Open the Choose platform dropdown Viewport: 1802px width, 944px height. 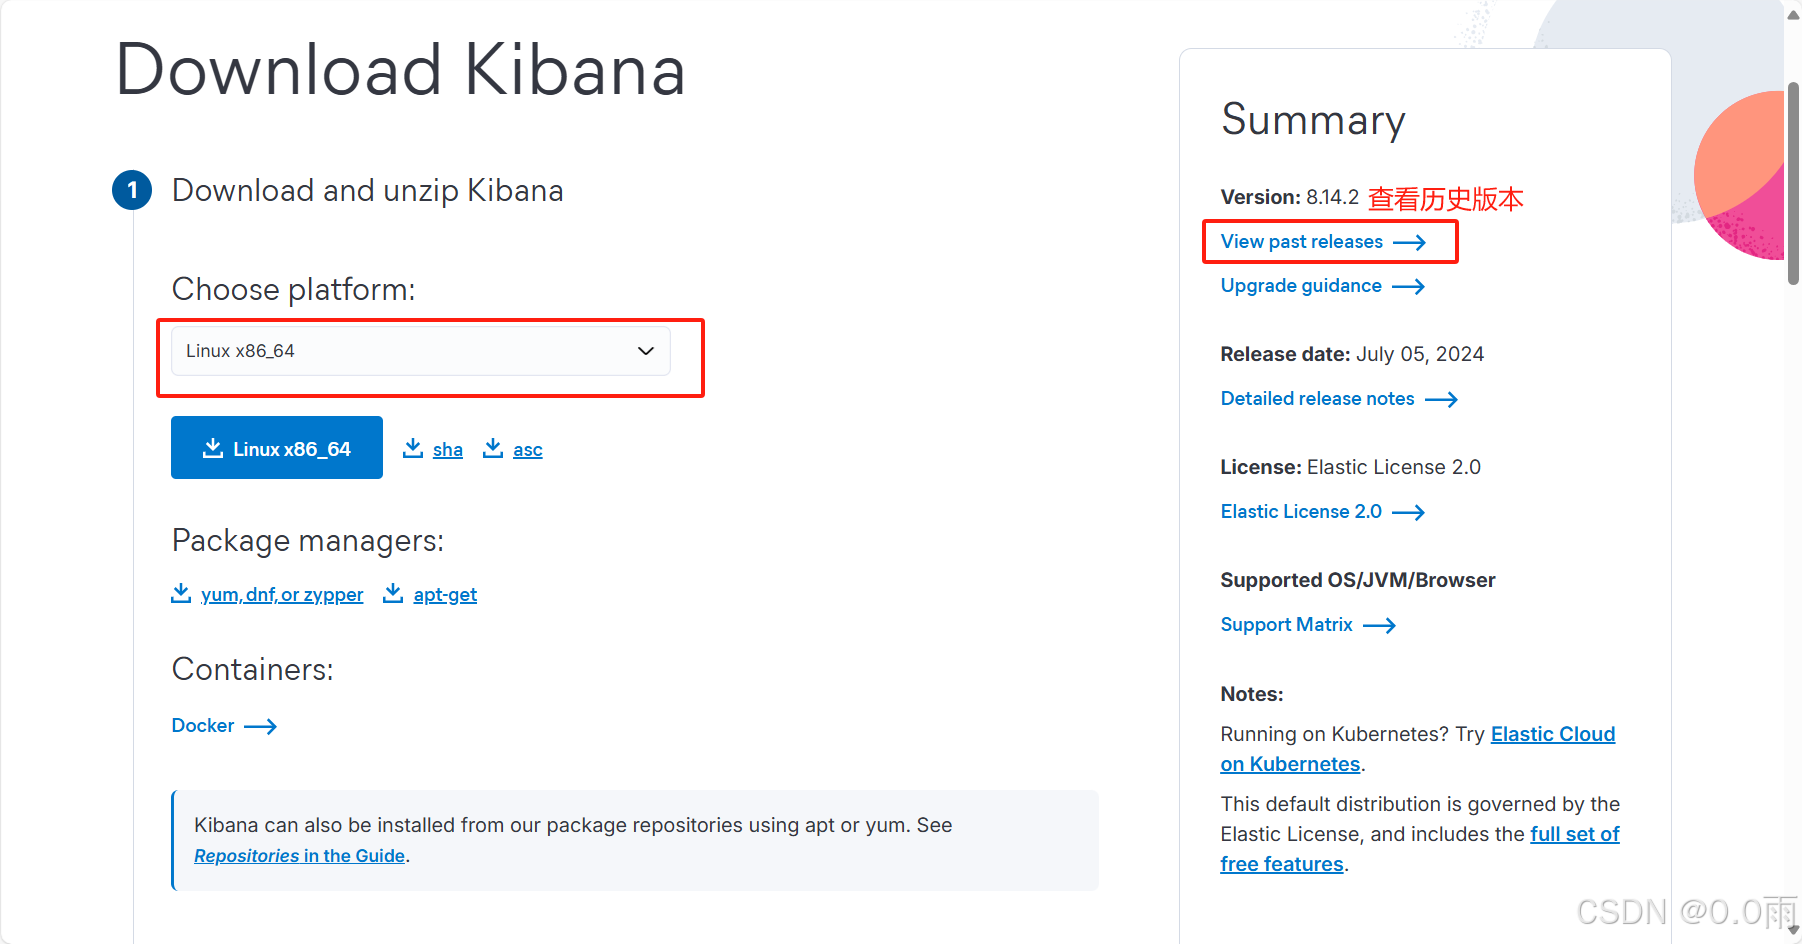click(420, 351)
